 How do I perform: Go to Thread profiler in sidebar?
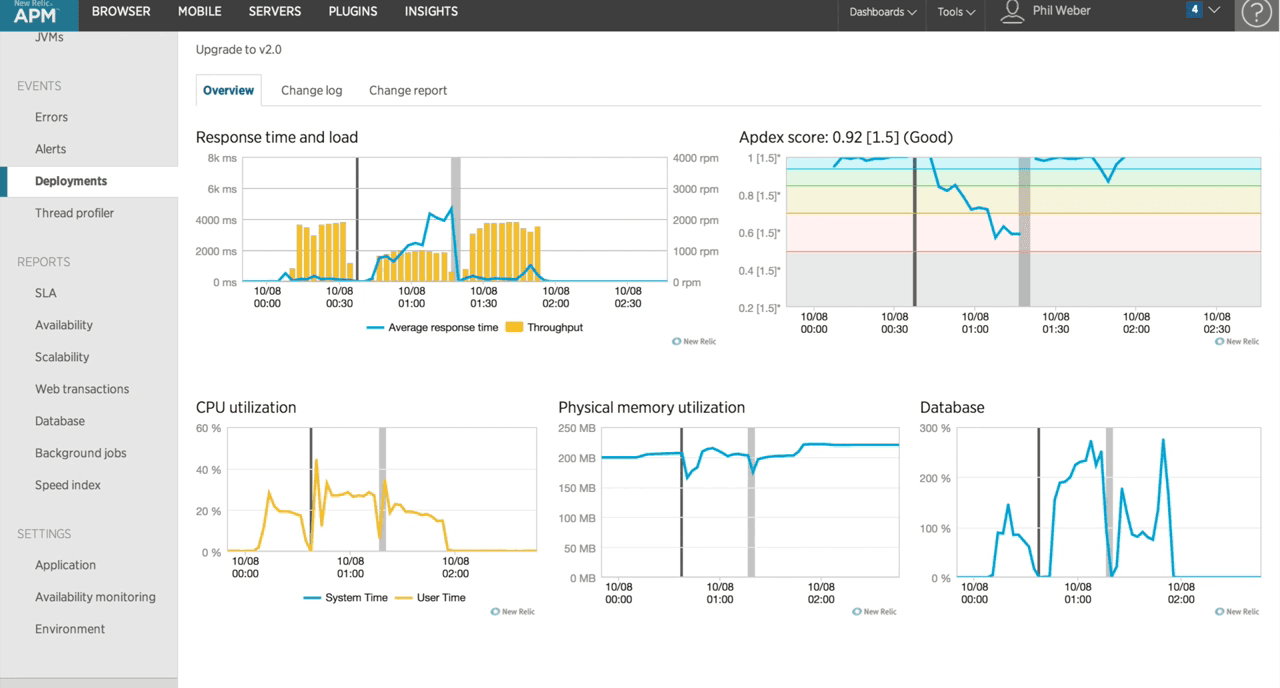[74, 213]
